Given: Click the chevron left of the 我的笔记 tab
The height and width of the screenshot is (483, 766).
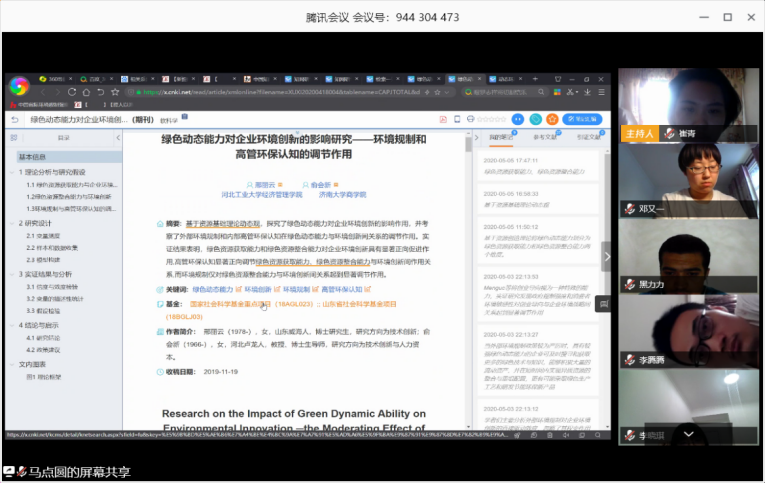Looking at the screenshot, I should (476, 138).
